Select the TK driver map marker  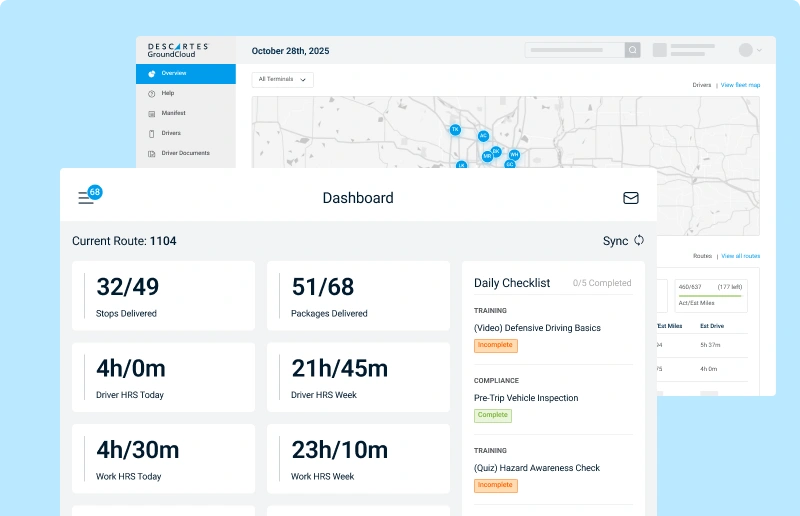(455, 129)
